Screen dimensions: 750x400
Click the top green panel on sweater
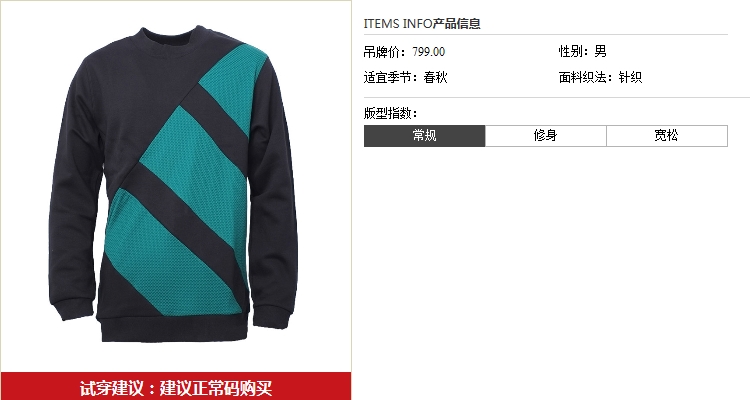pyautogui.click(x=234, y=84)
